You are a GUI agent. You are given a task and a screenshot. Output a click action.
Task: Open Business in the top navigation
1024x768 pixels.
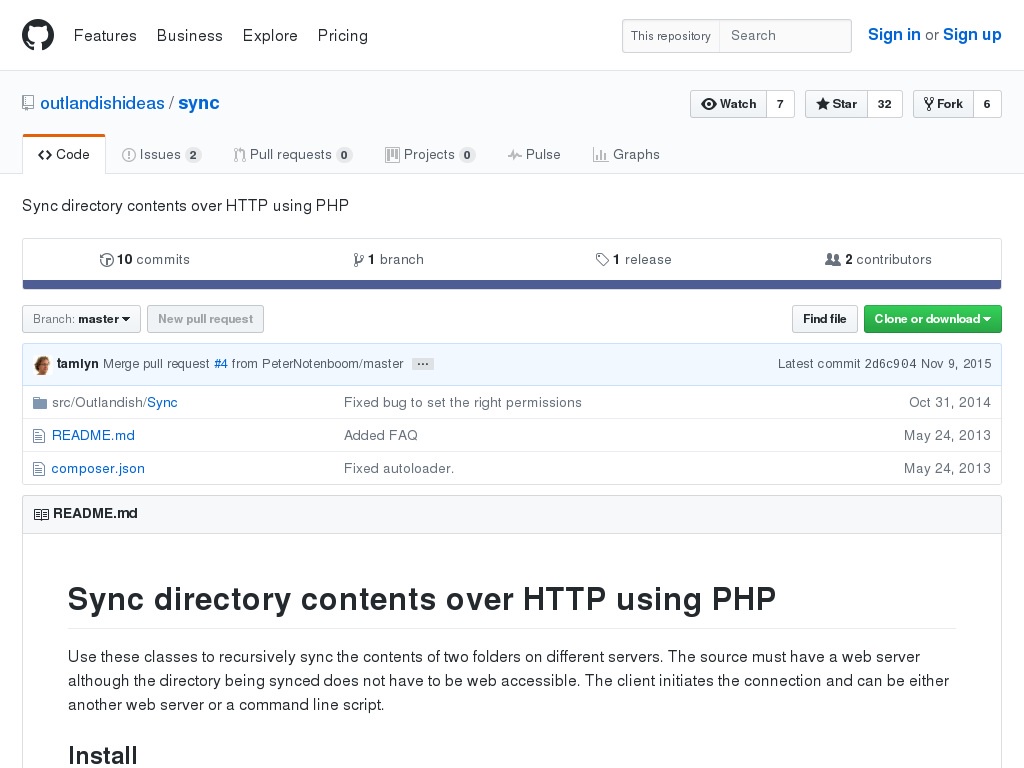point(189,35)
